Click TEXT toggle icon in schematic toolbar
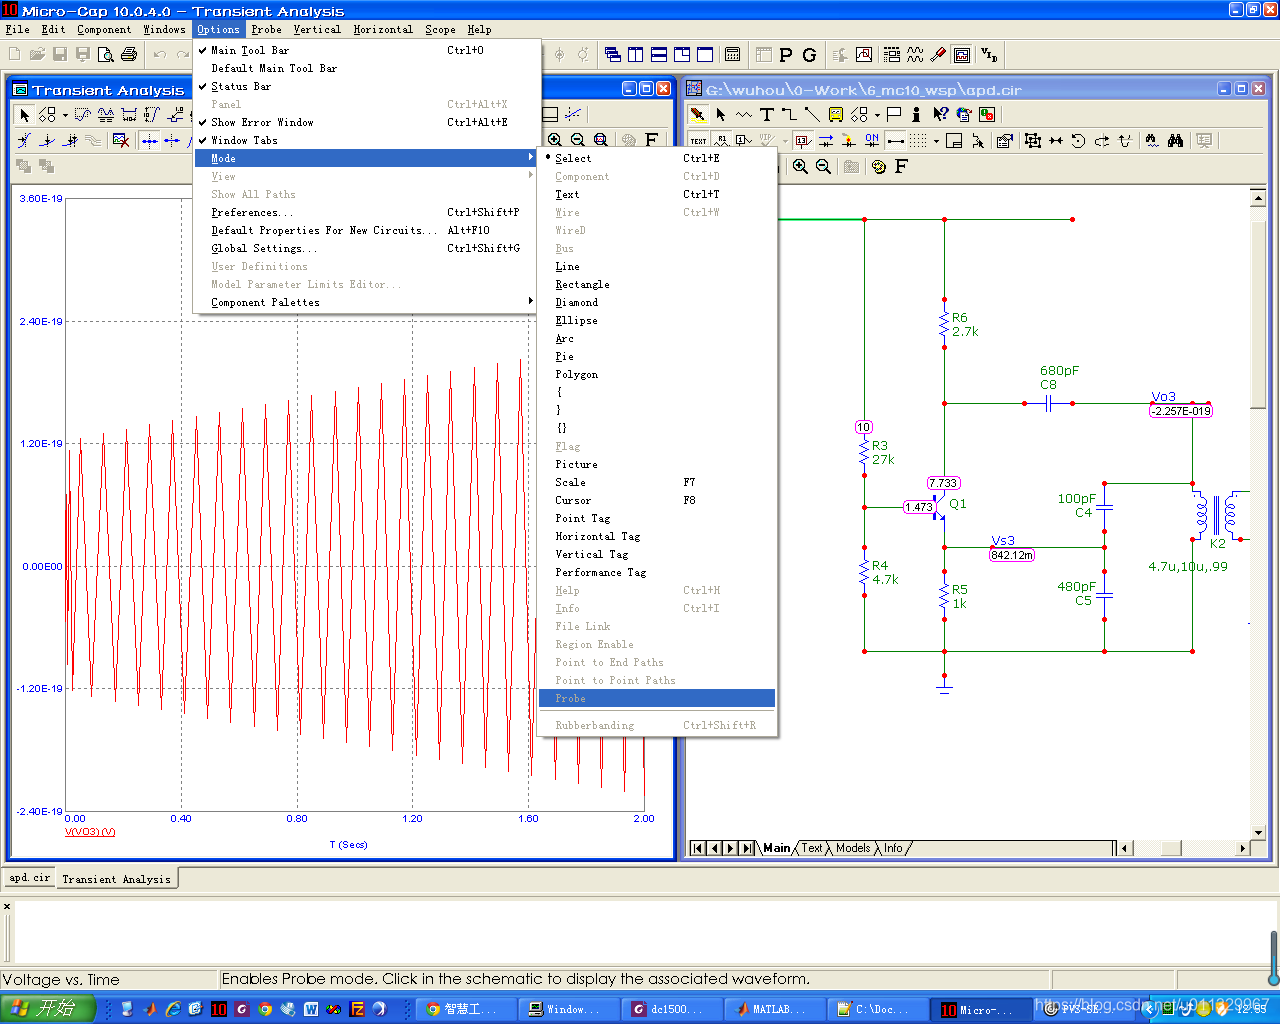Image resolution: width=1280 pixels, height=1024 pixels. (x=697, y=141)
